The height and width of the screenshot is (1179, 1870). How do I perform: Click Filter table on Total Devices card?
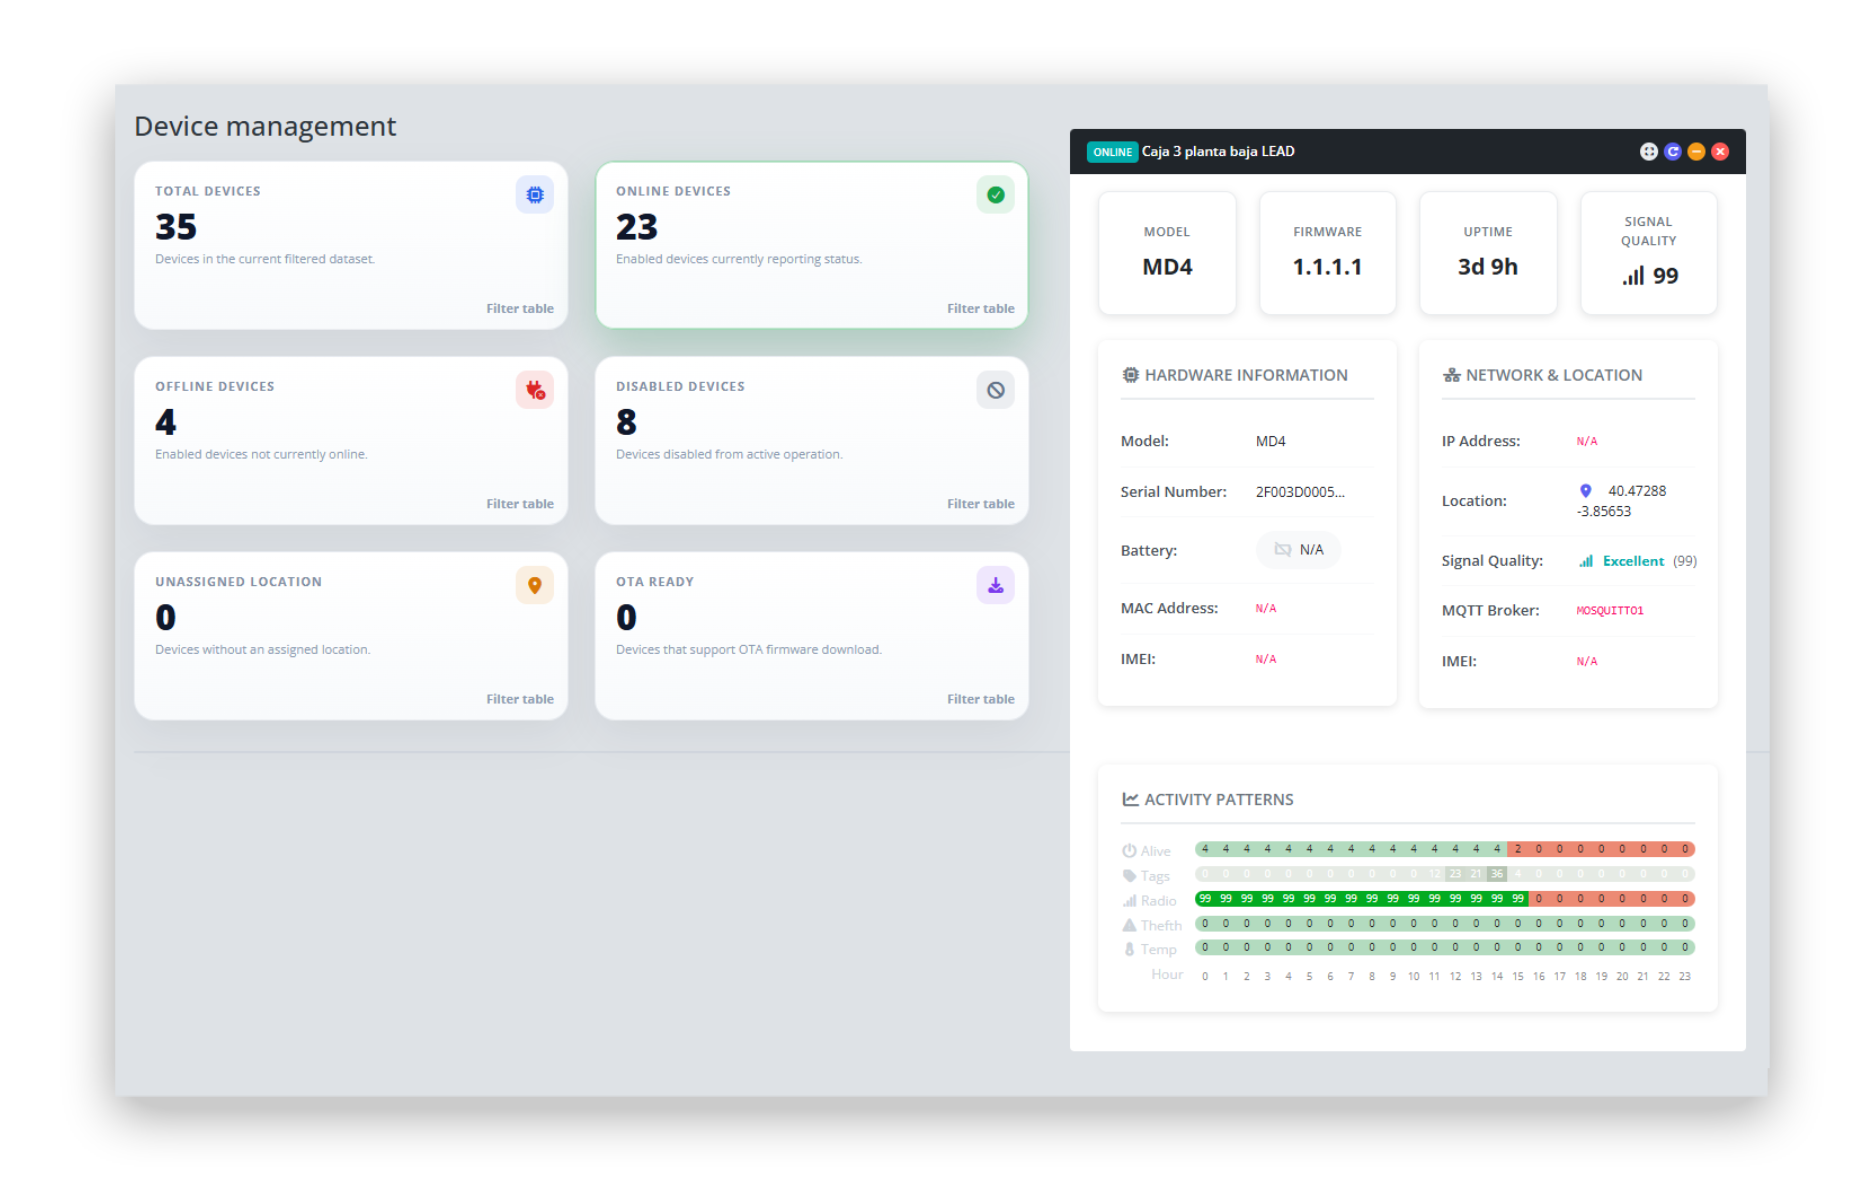(x=519, y=309)
